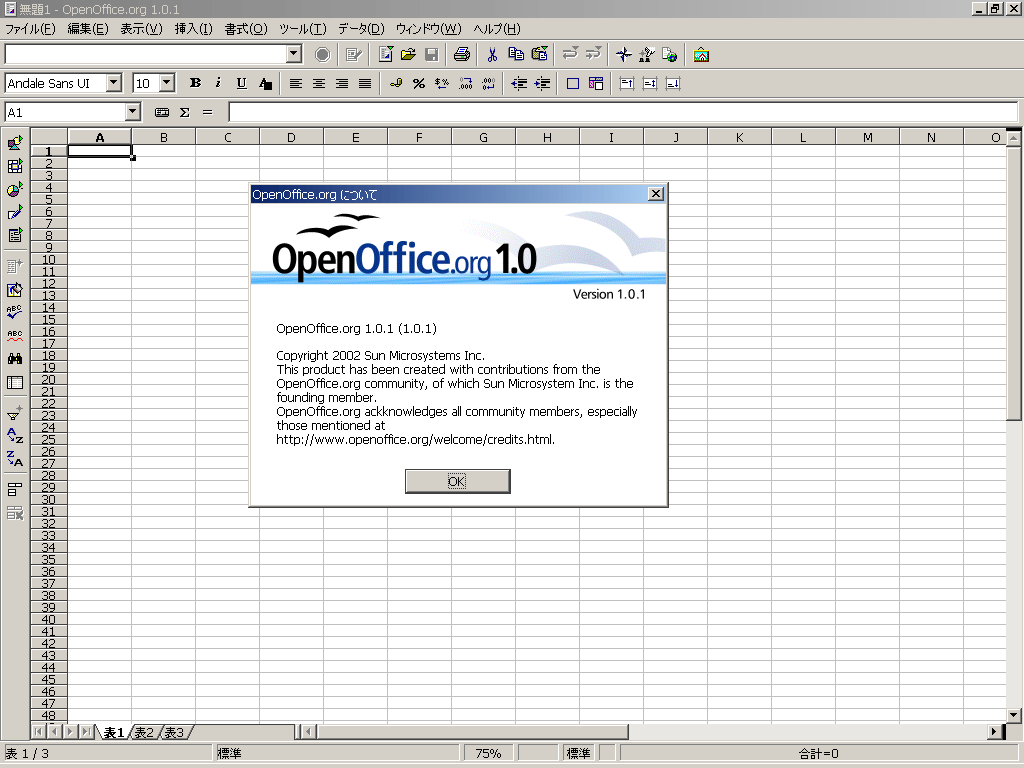The image size is (1024, 768).
Task: Click the binoculars Find icon
Action: click(15, 359)
